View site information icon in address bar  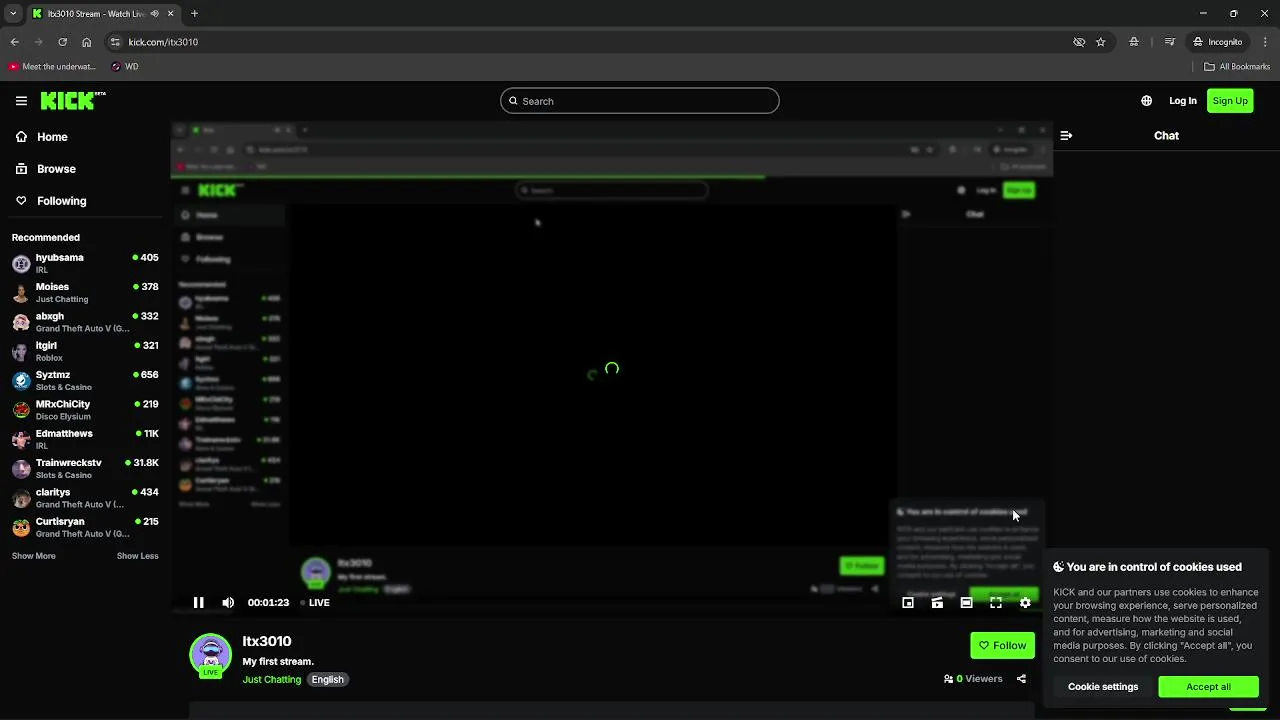click(115, 42)
